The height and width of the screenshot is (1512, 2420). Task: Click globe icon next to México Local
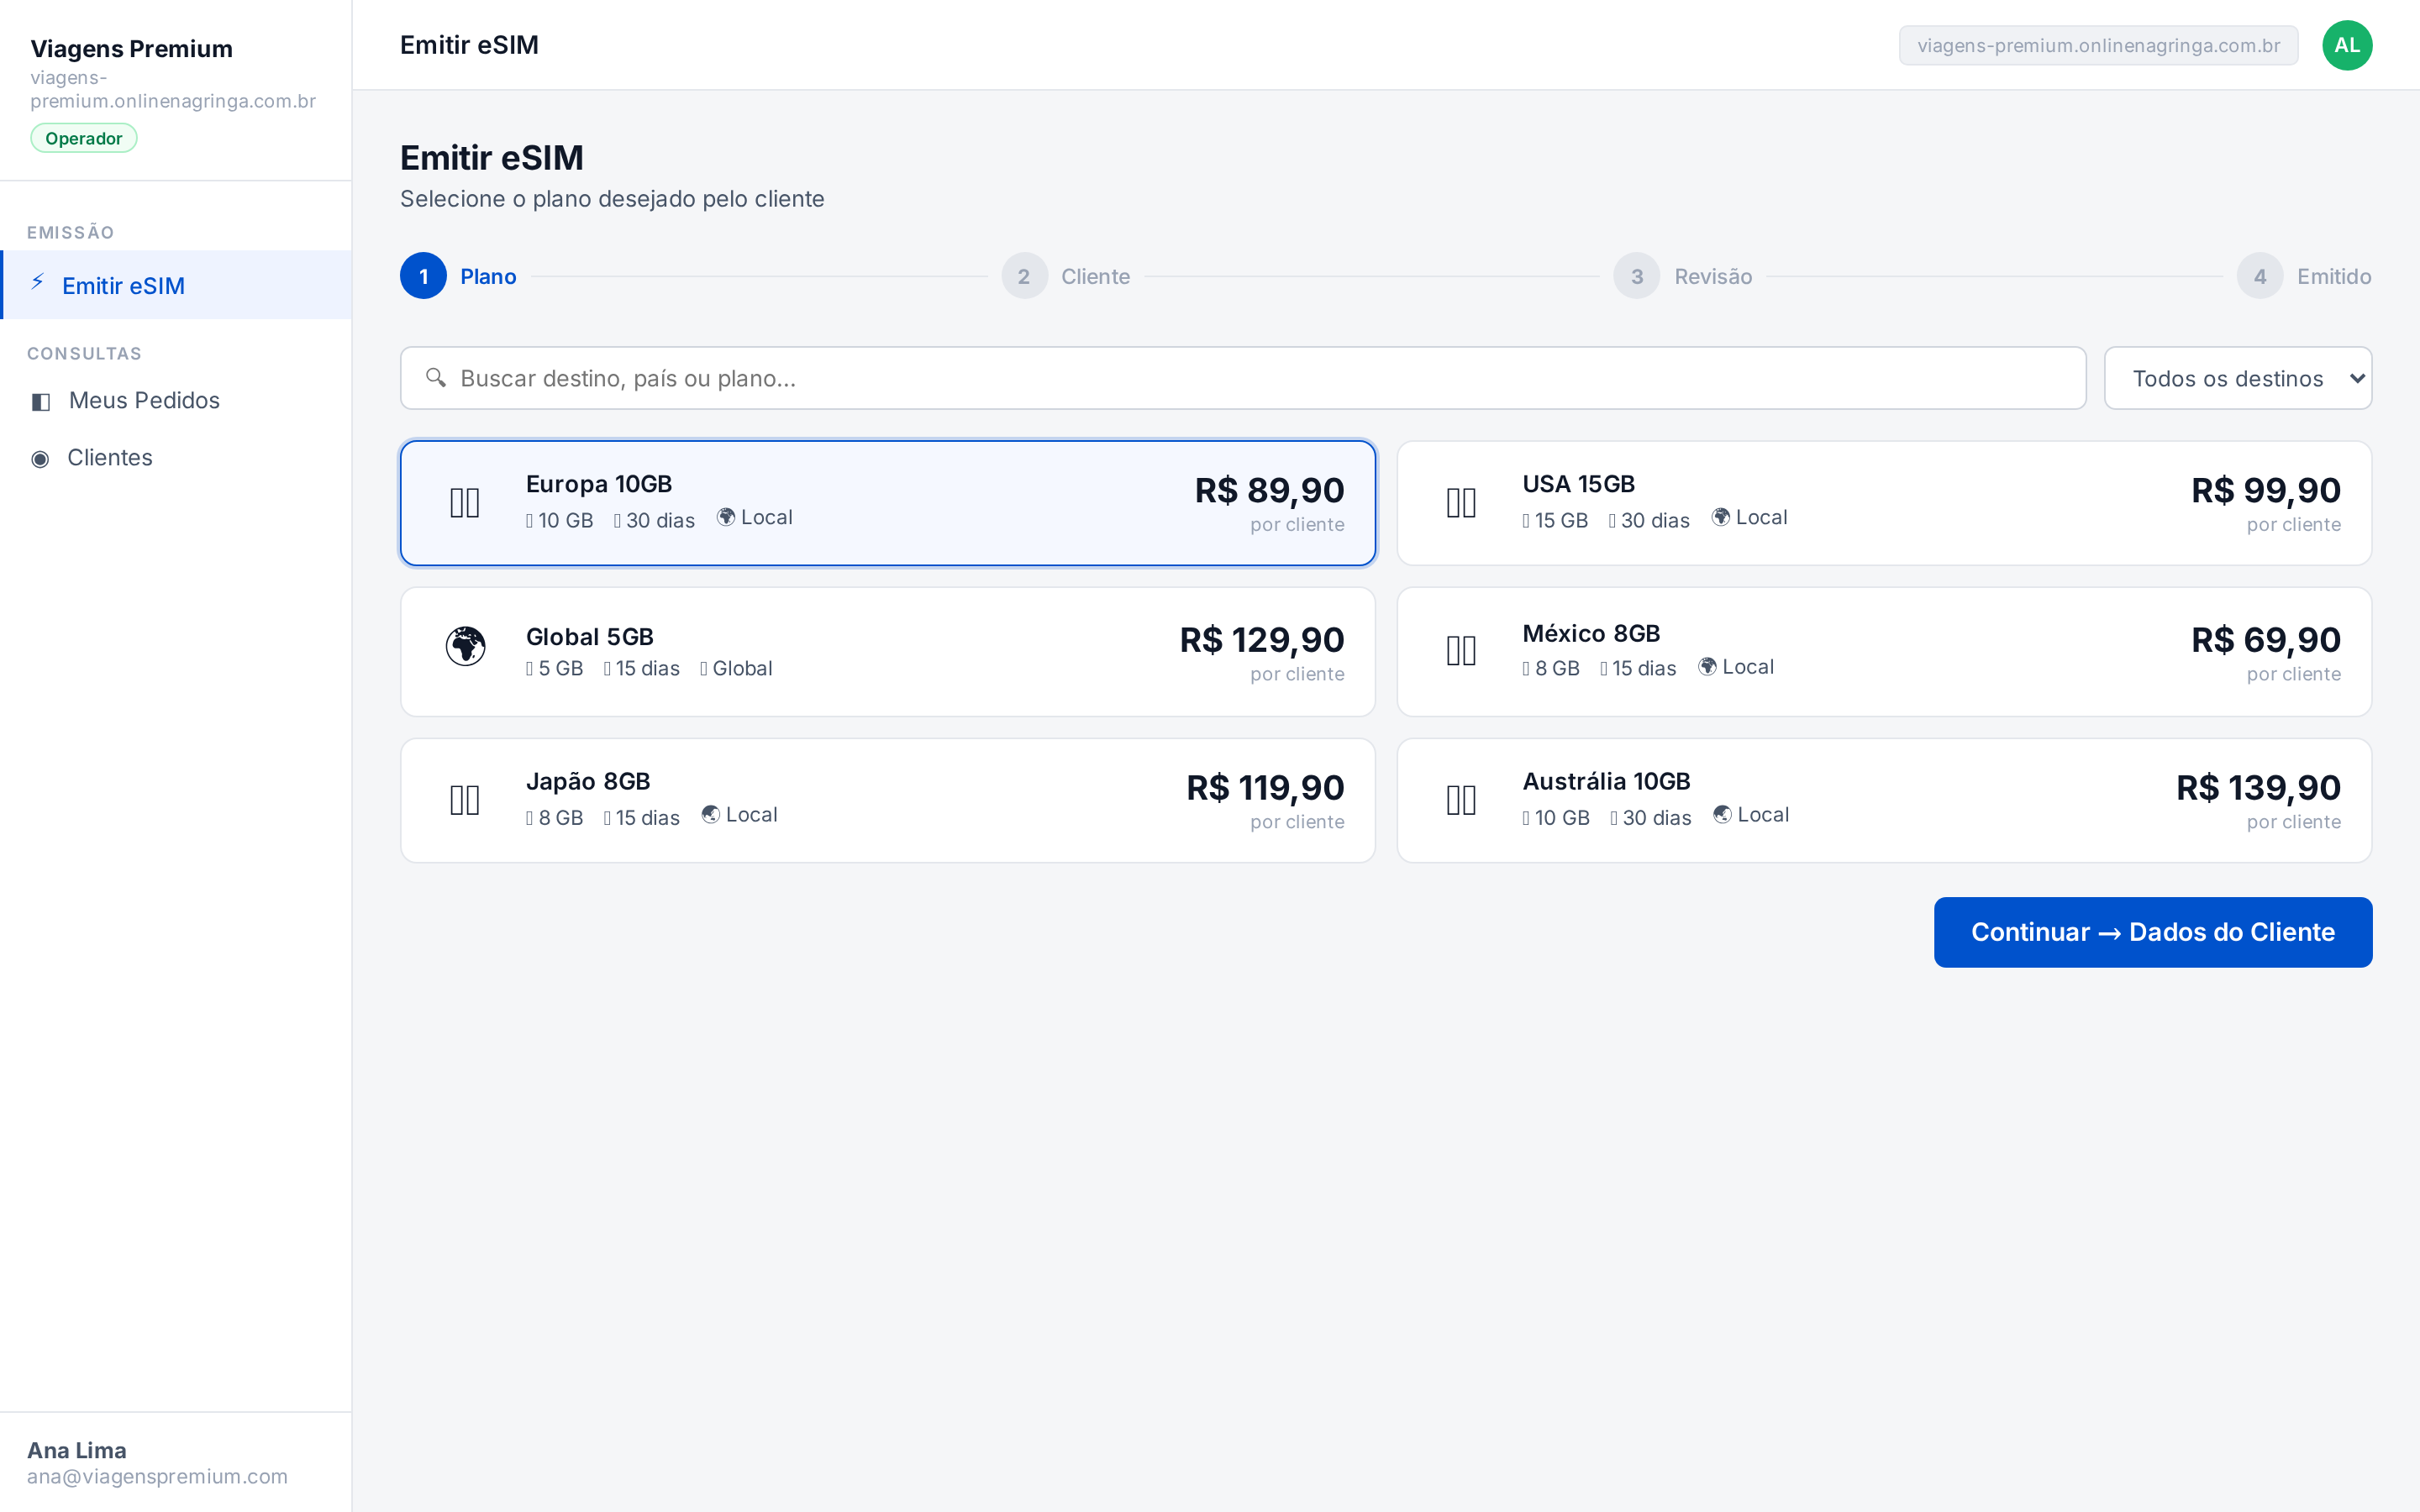click(x=1708, y=666)
